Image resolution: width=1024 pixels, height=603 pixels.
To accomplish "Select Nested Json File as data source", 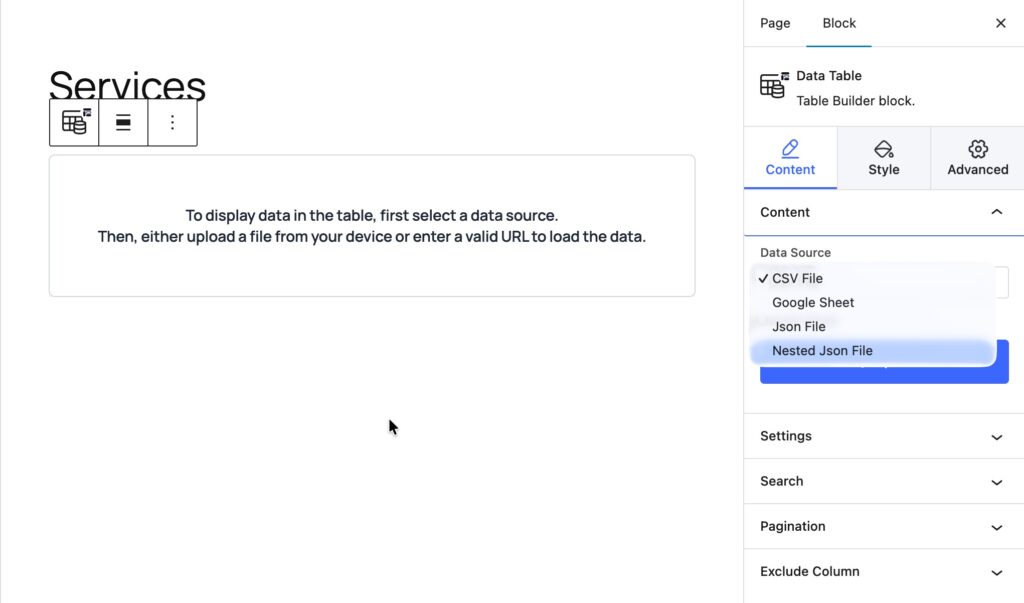I will coord(822,350).
